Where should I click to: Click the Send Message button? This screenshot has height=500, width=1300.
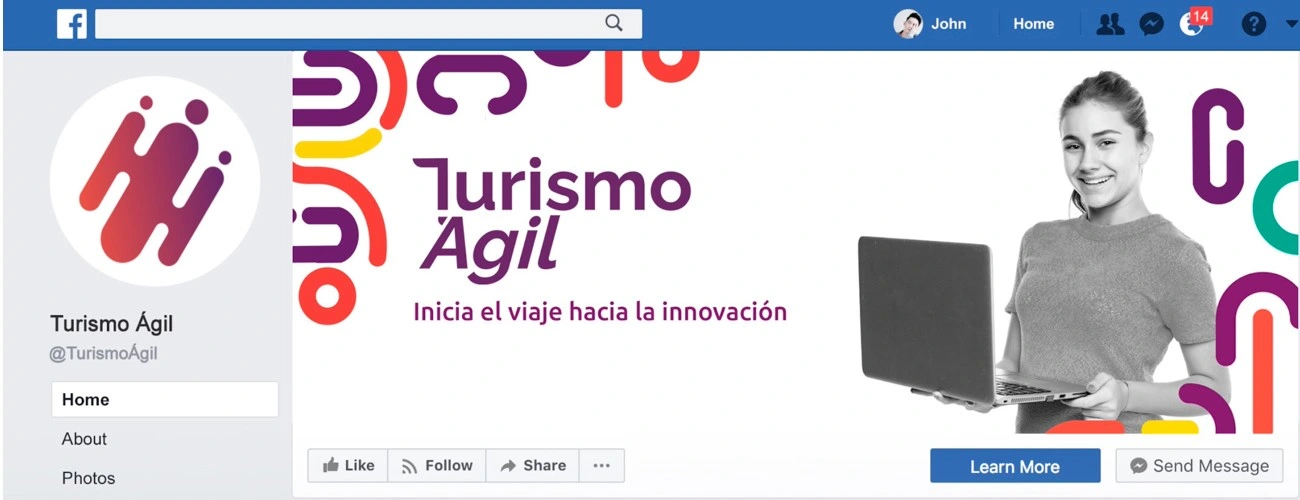(x=1200, y=466)
